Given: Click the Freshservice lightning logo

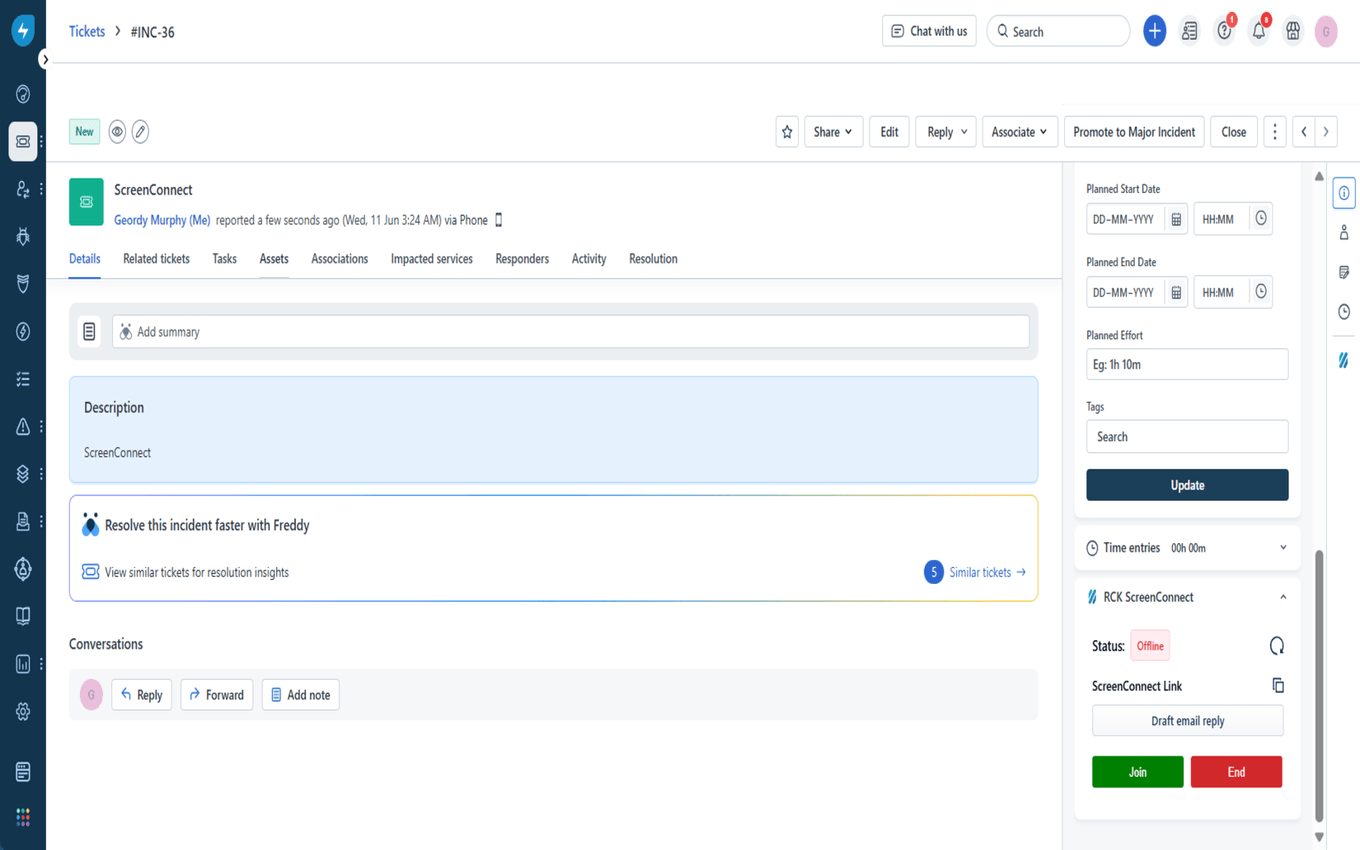Looking at the screenshot, I should pos(23,31).
